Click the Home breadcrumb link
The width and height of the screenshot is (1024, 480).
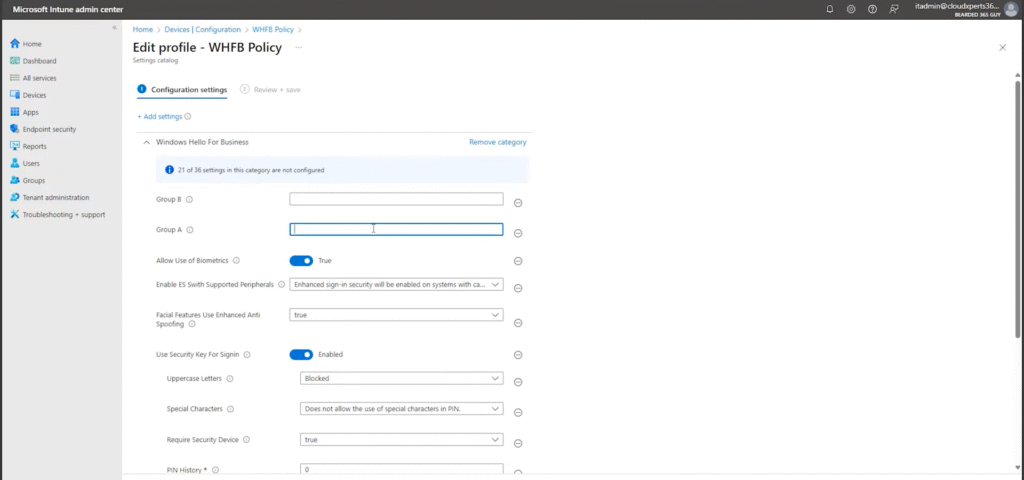point(142,29)
